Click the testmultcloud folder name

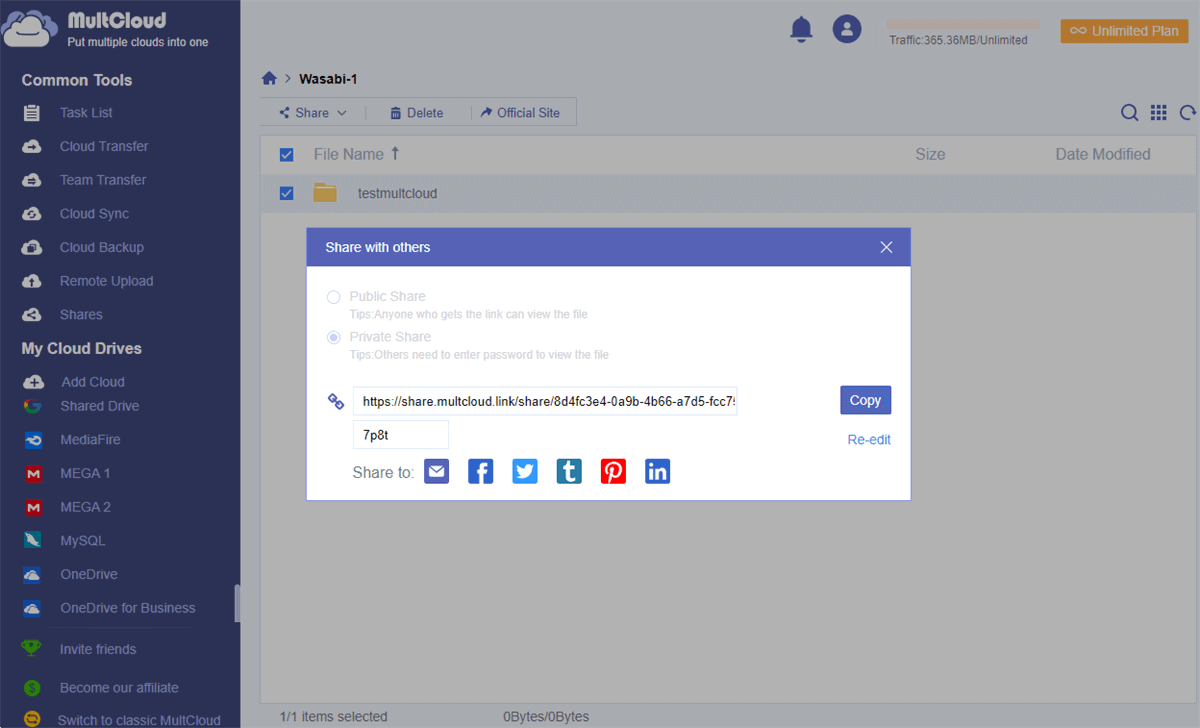click(x=397, y=193)
